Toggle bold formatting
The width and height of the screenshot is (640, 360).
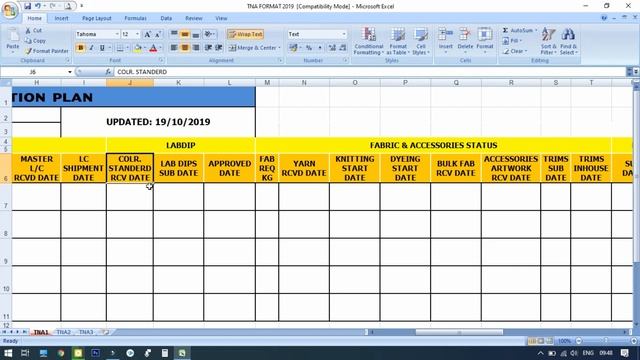pyautogui.click(x=80, y=48)
